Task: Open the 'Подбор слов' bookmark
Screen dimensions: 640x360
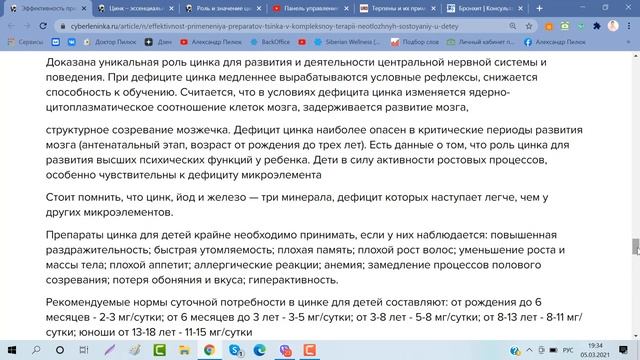Action: [415, 42]
